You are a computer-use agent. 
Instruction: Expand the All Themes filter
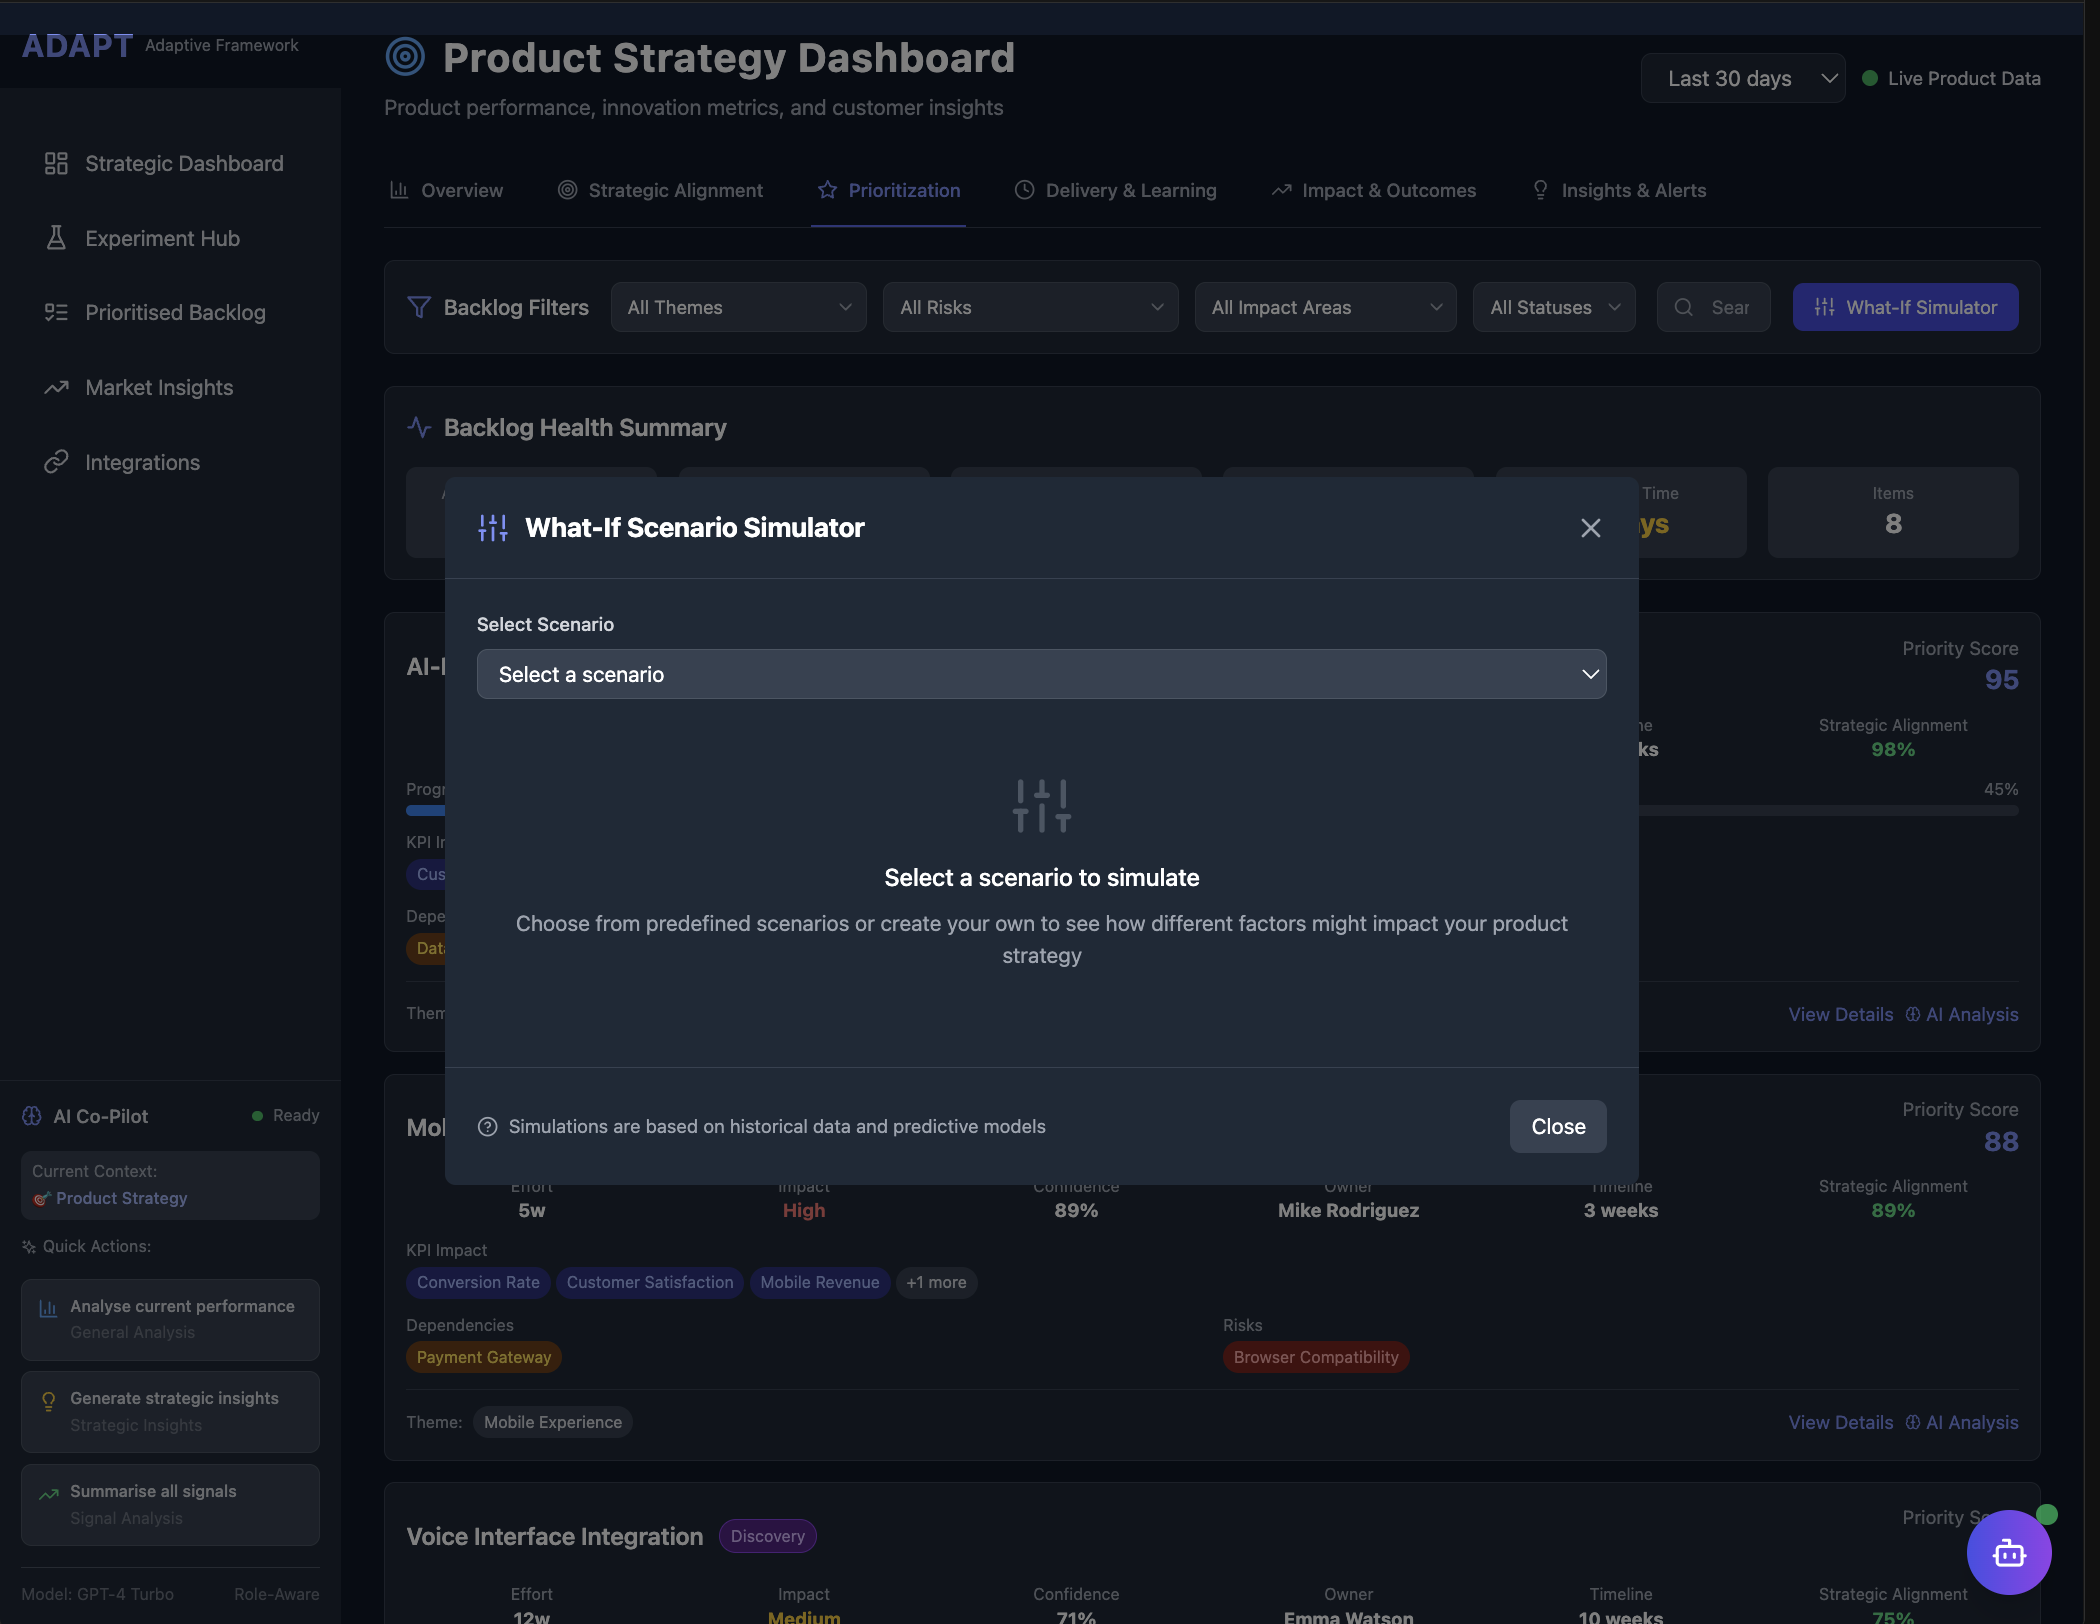tap(738, 307)
